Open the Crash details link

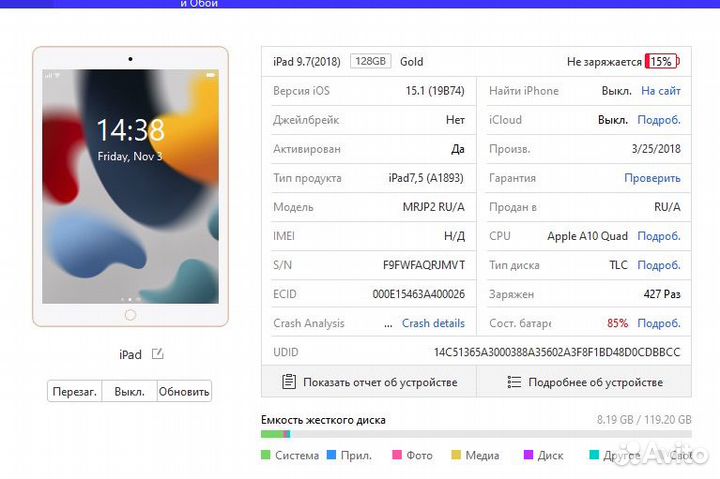433,323
